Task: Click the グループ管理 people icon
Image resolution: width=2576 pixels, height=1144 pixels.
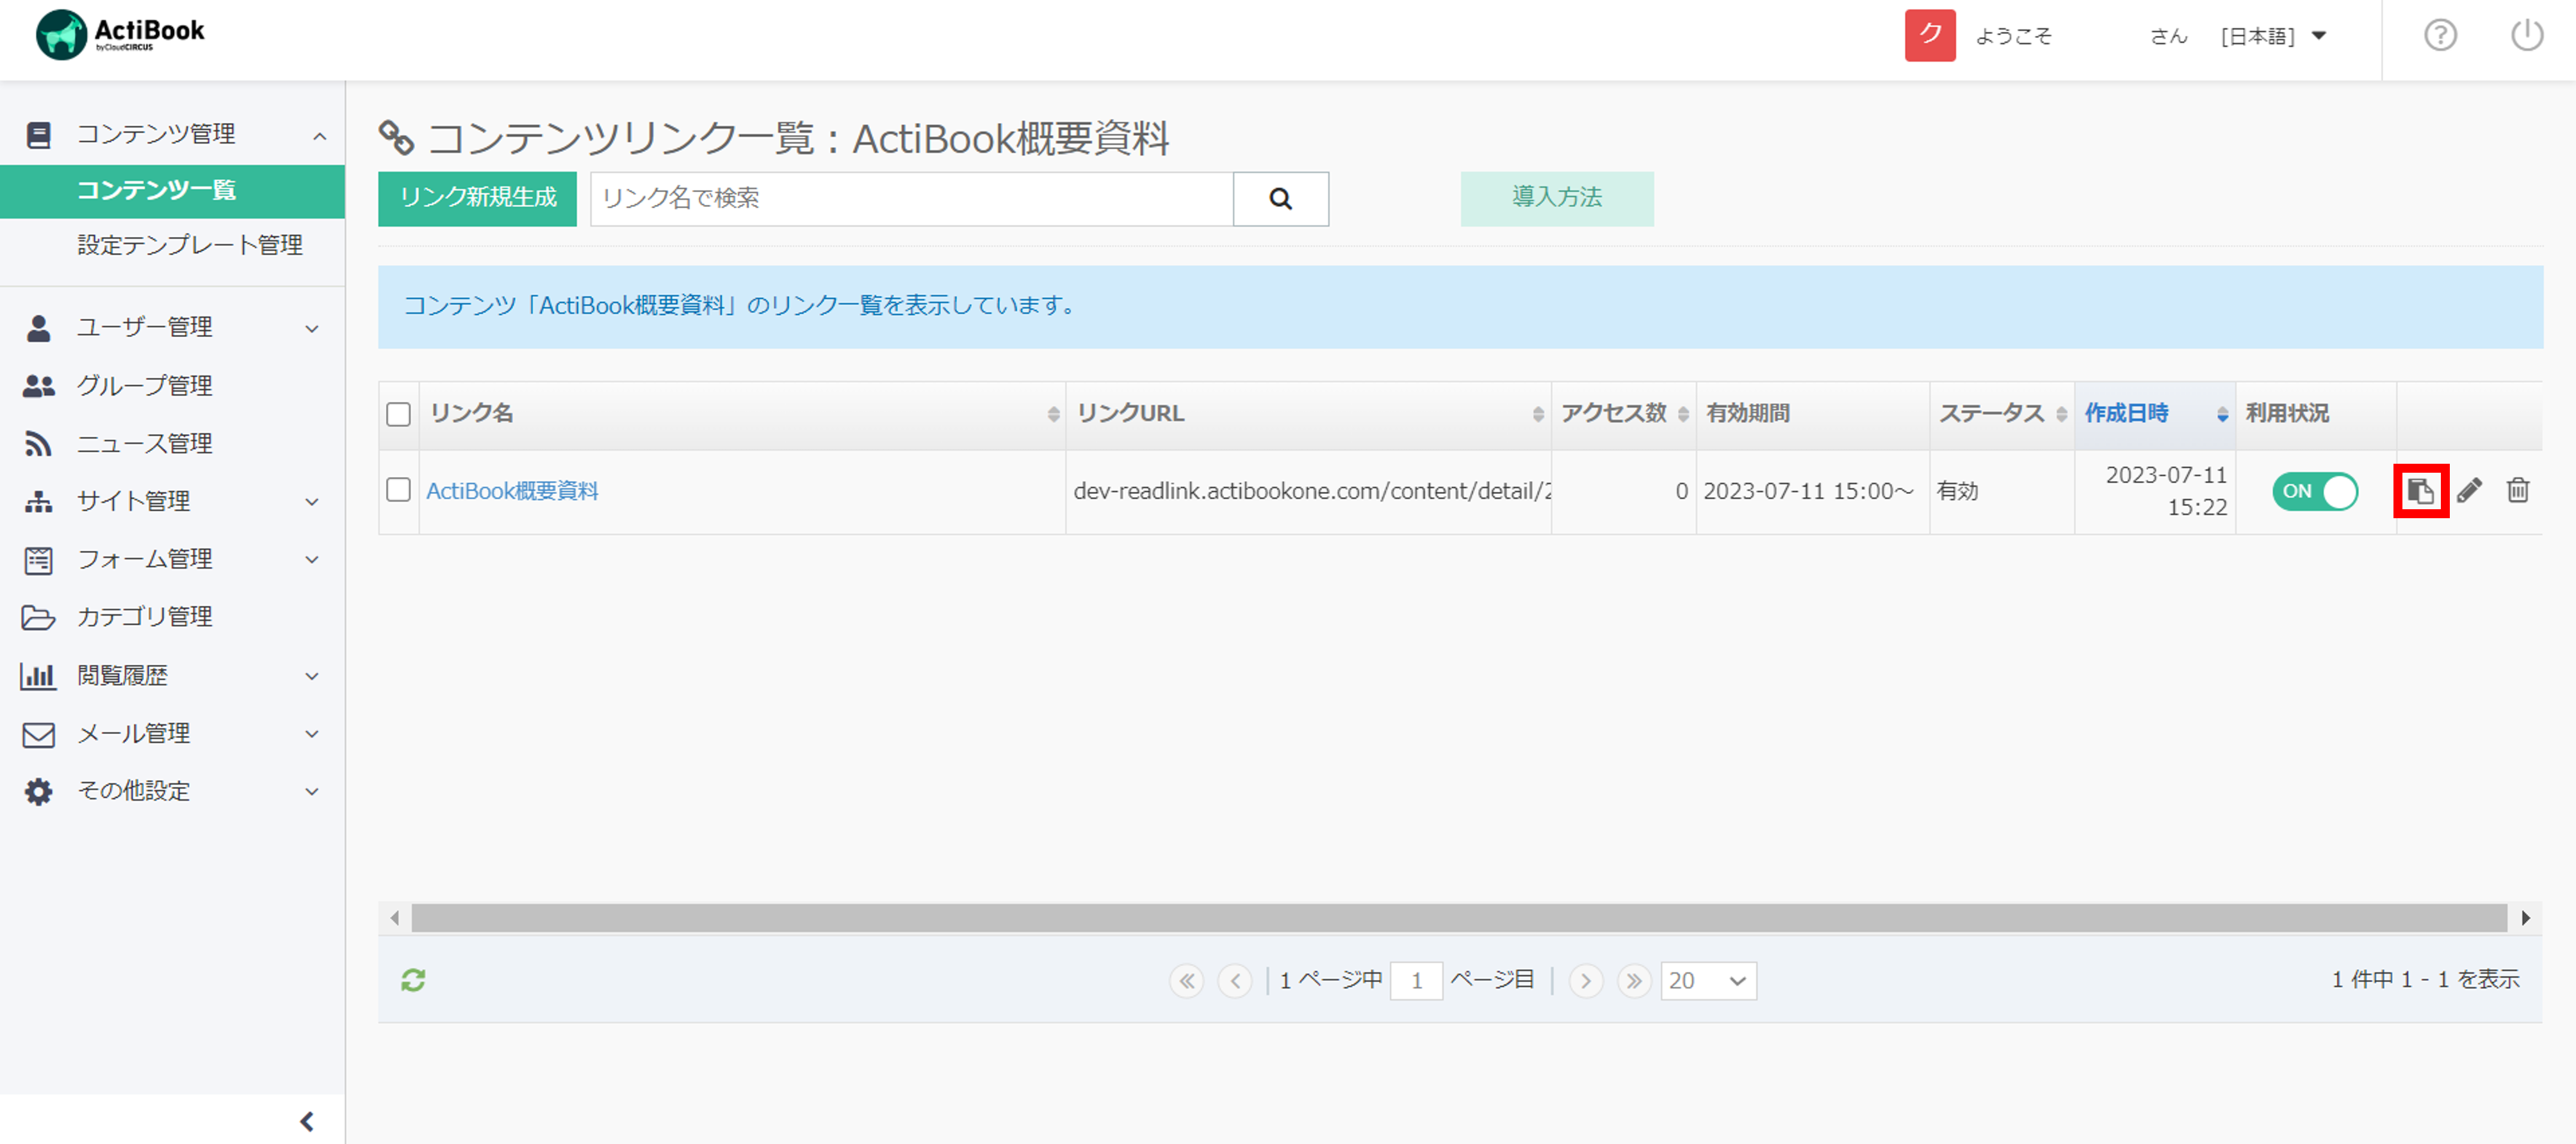Action: pos(39,386)
